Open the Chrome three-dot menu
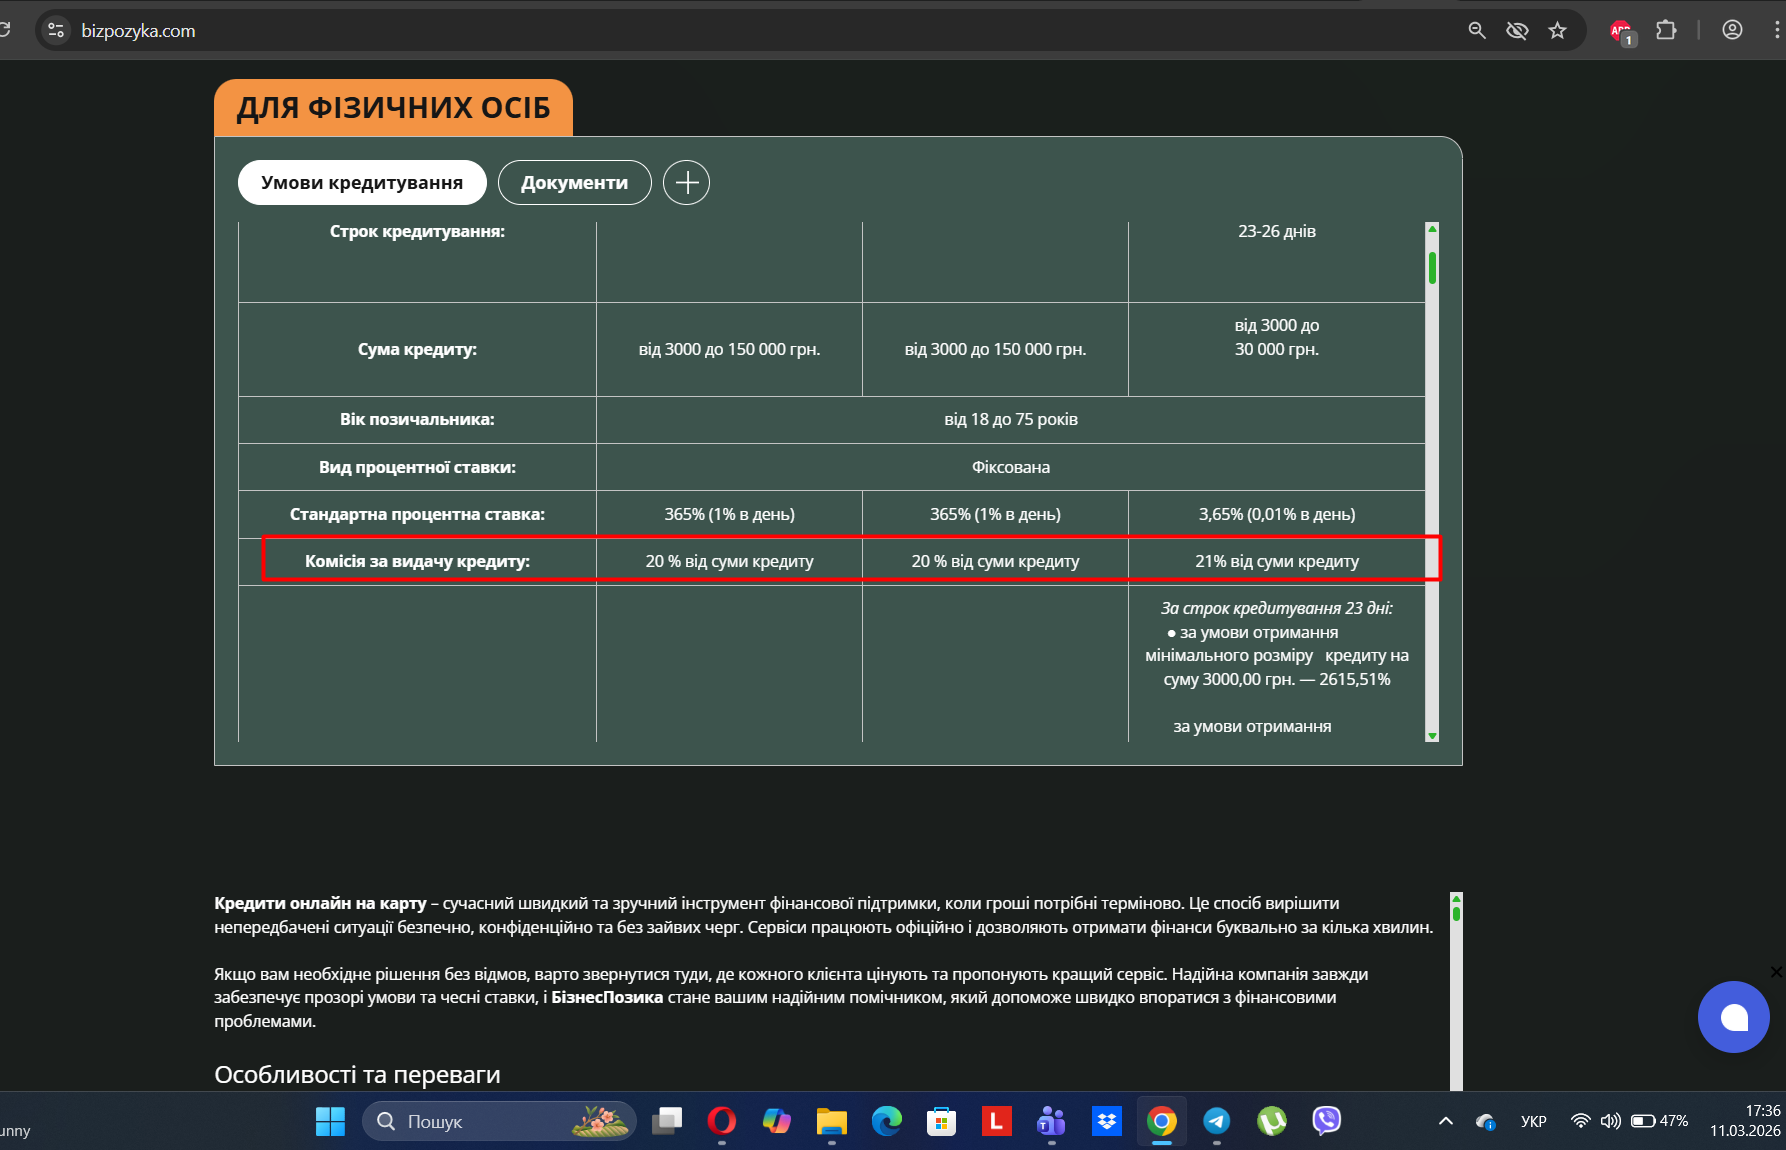The height and width of the screenshot is (1150, 1786). [x=1777, y=31]
